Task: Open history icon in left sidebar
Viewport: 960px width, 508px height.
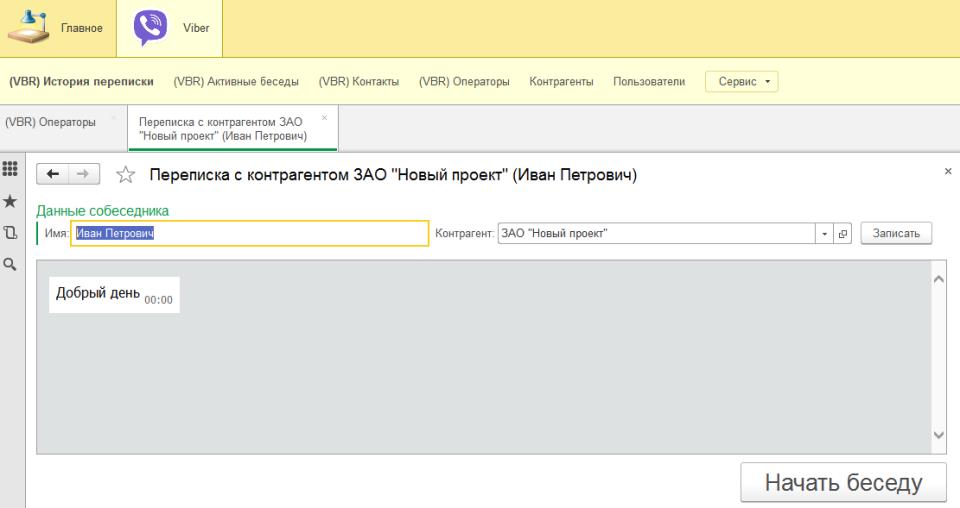Action: (11, 233)
